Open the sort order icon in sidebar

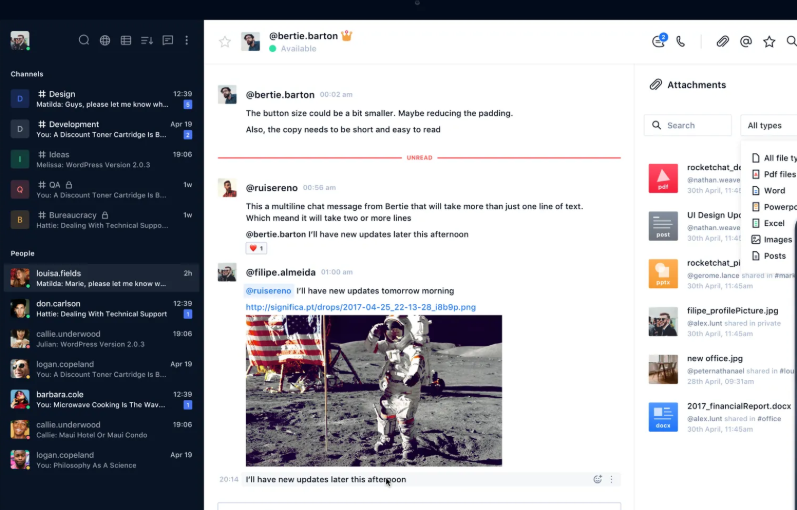pyautogui.click(x=147, y=40)
